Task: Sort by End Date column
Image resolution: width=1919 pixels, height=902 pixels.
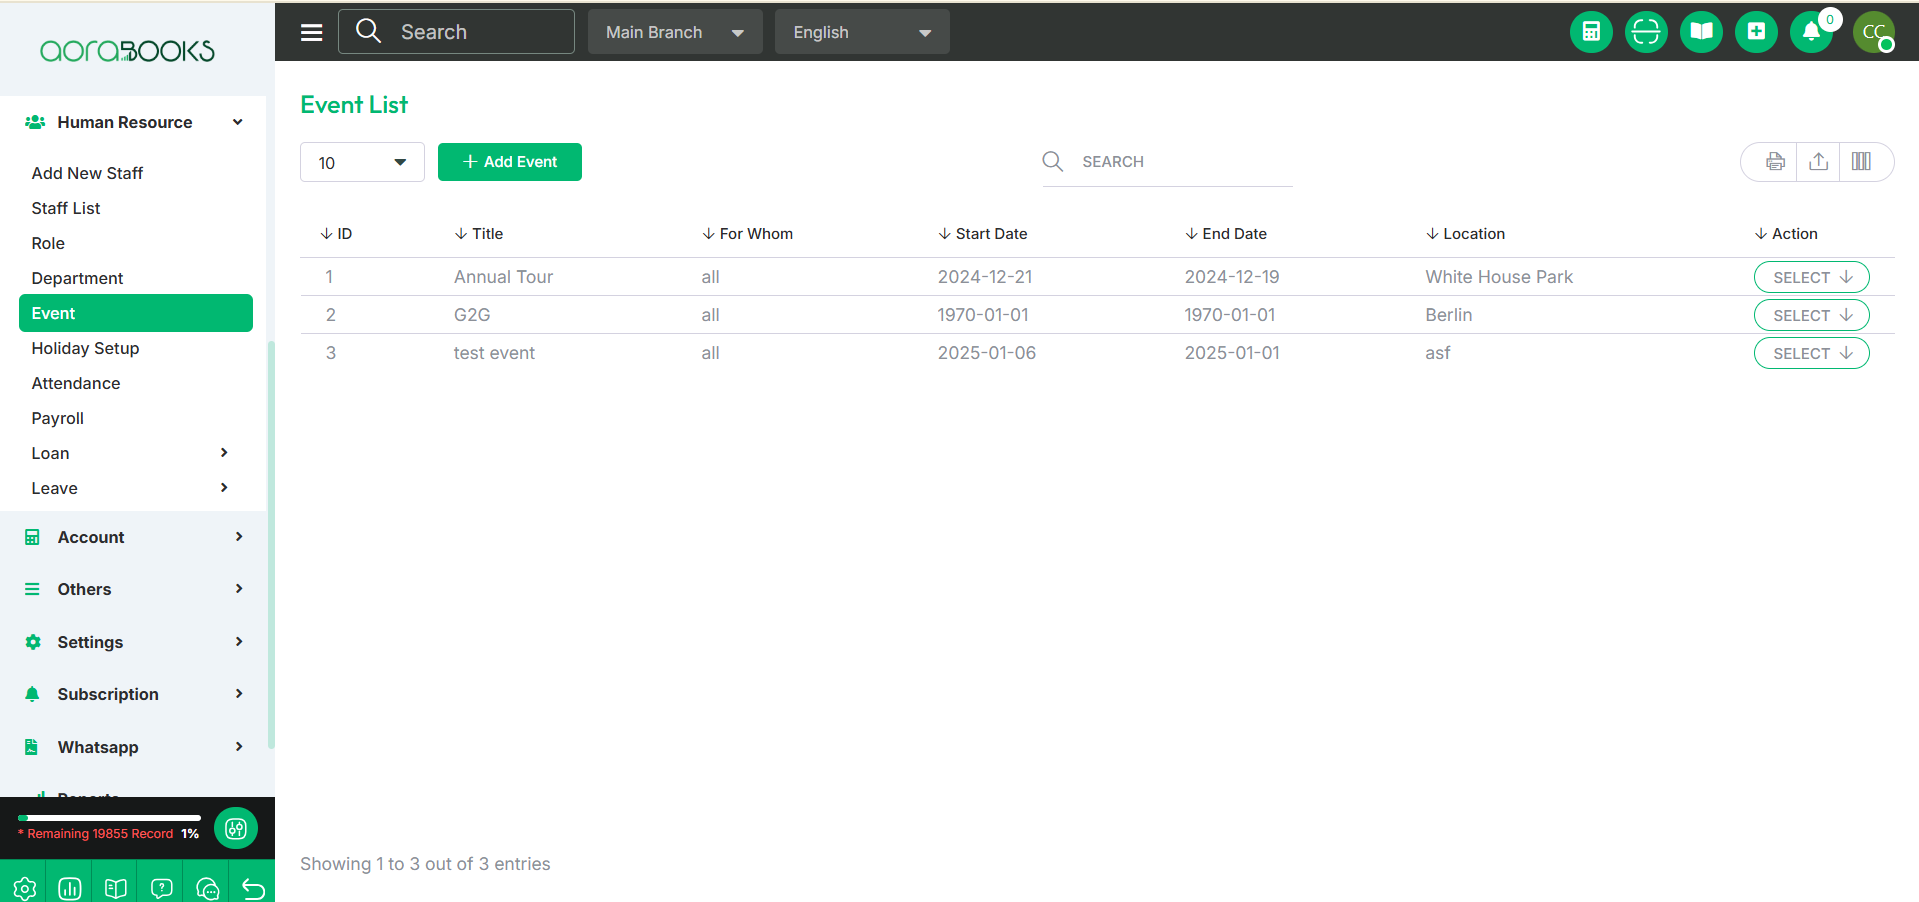Action: click(x=1226, y=234)
